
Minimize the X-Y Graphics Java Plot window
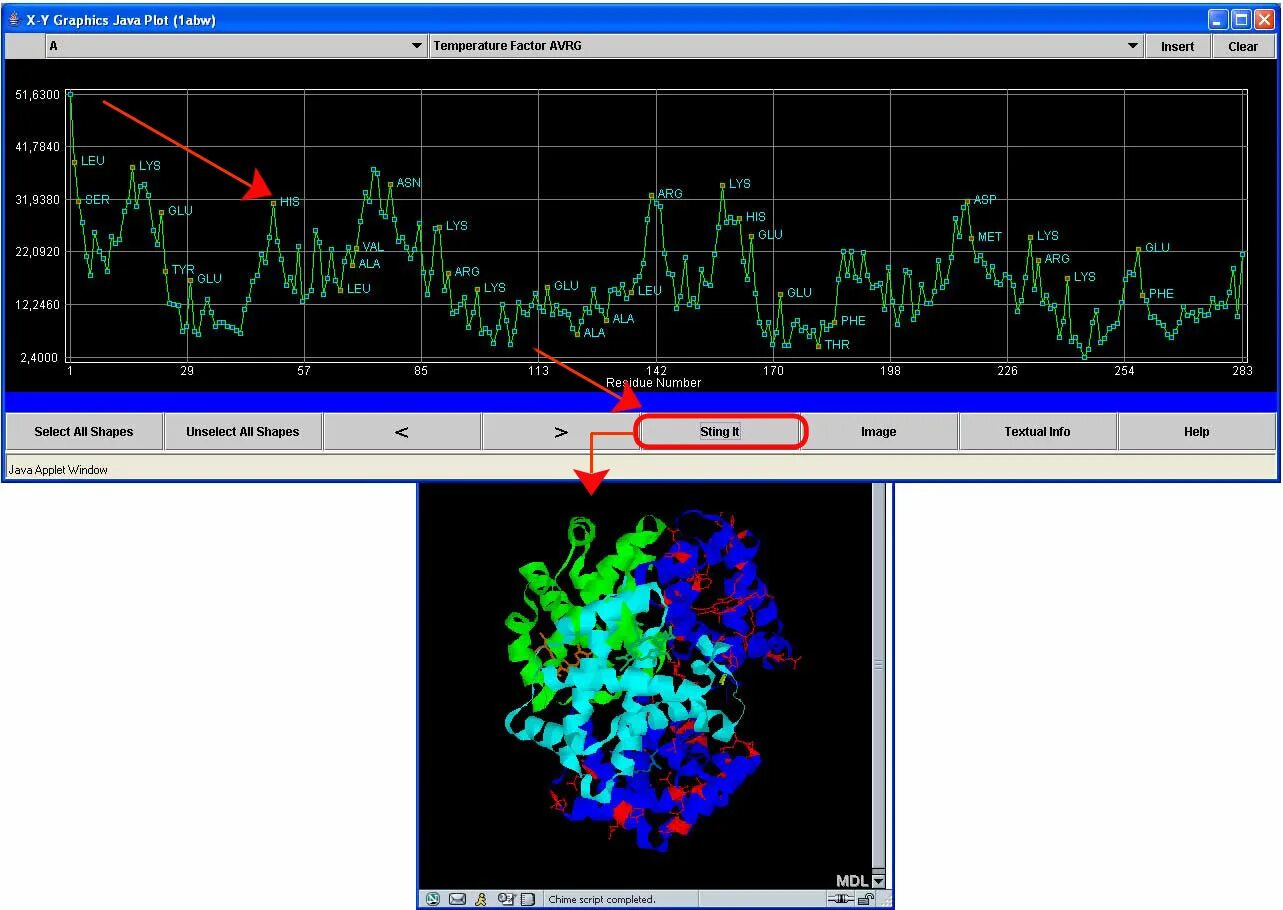point(1218,19)
